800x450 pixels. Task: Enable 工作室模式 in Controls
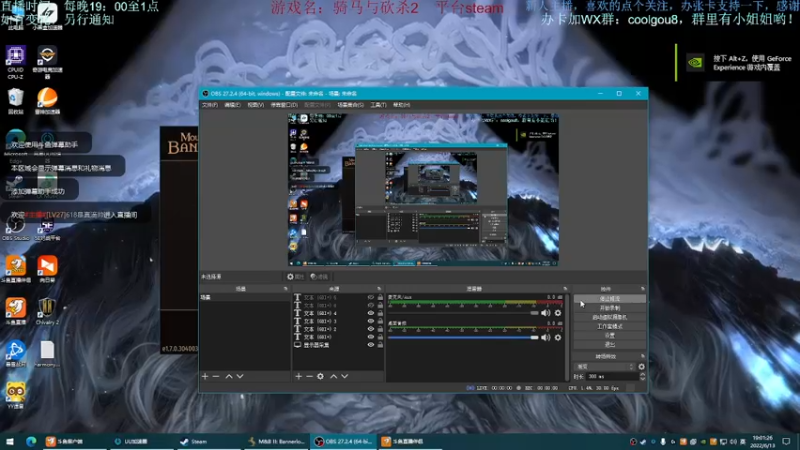610,327
